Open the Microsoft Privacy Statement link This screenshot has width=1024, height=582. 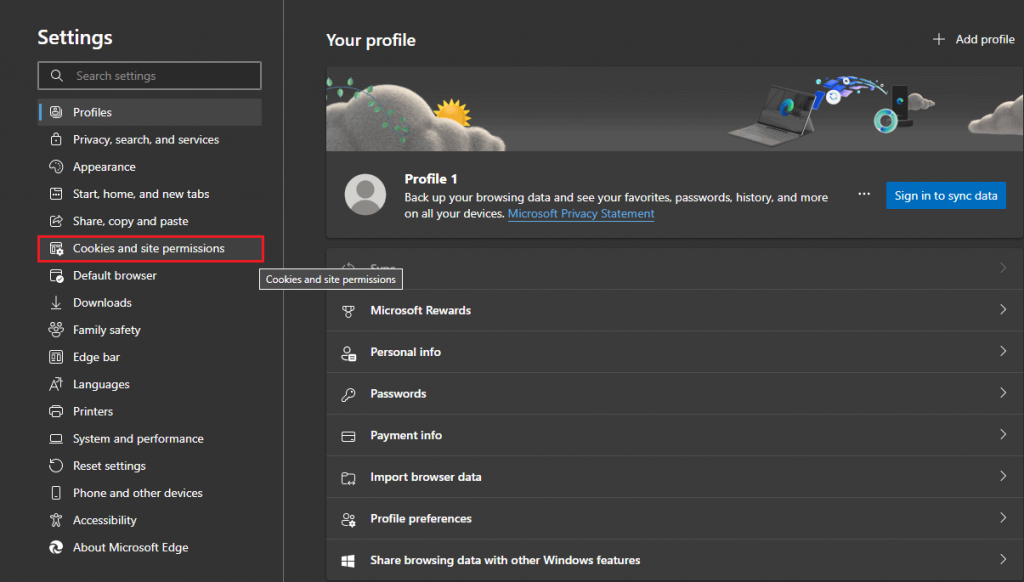click(581, 214)
